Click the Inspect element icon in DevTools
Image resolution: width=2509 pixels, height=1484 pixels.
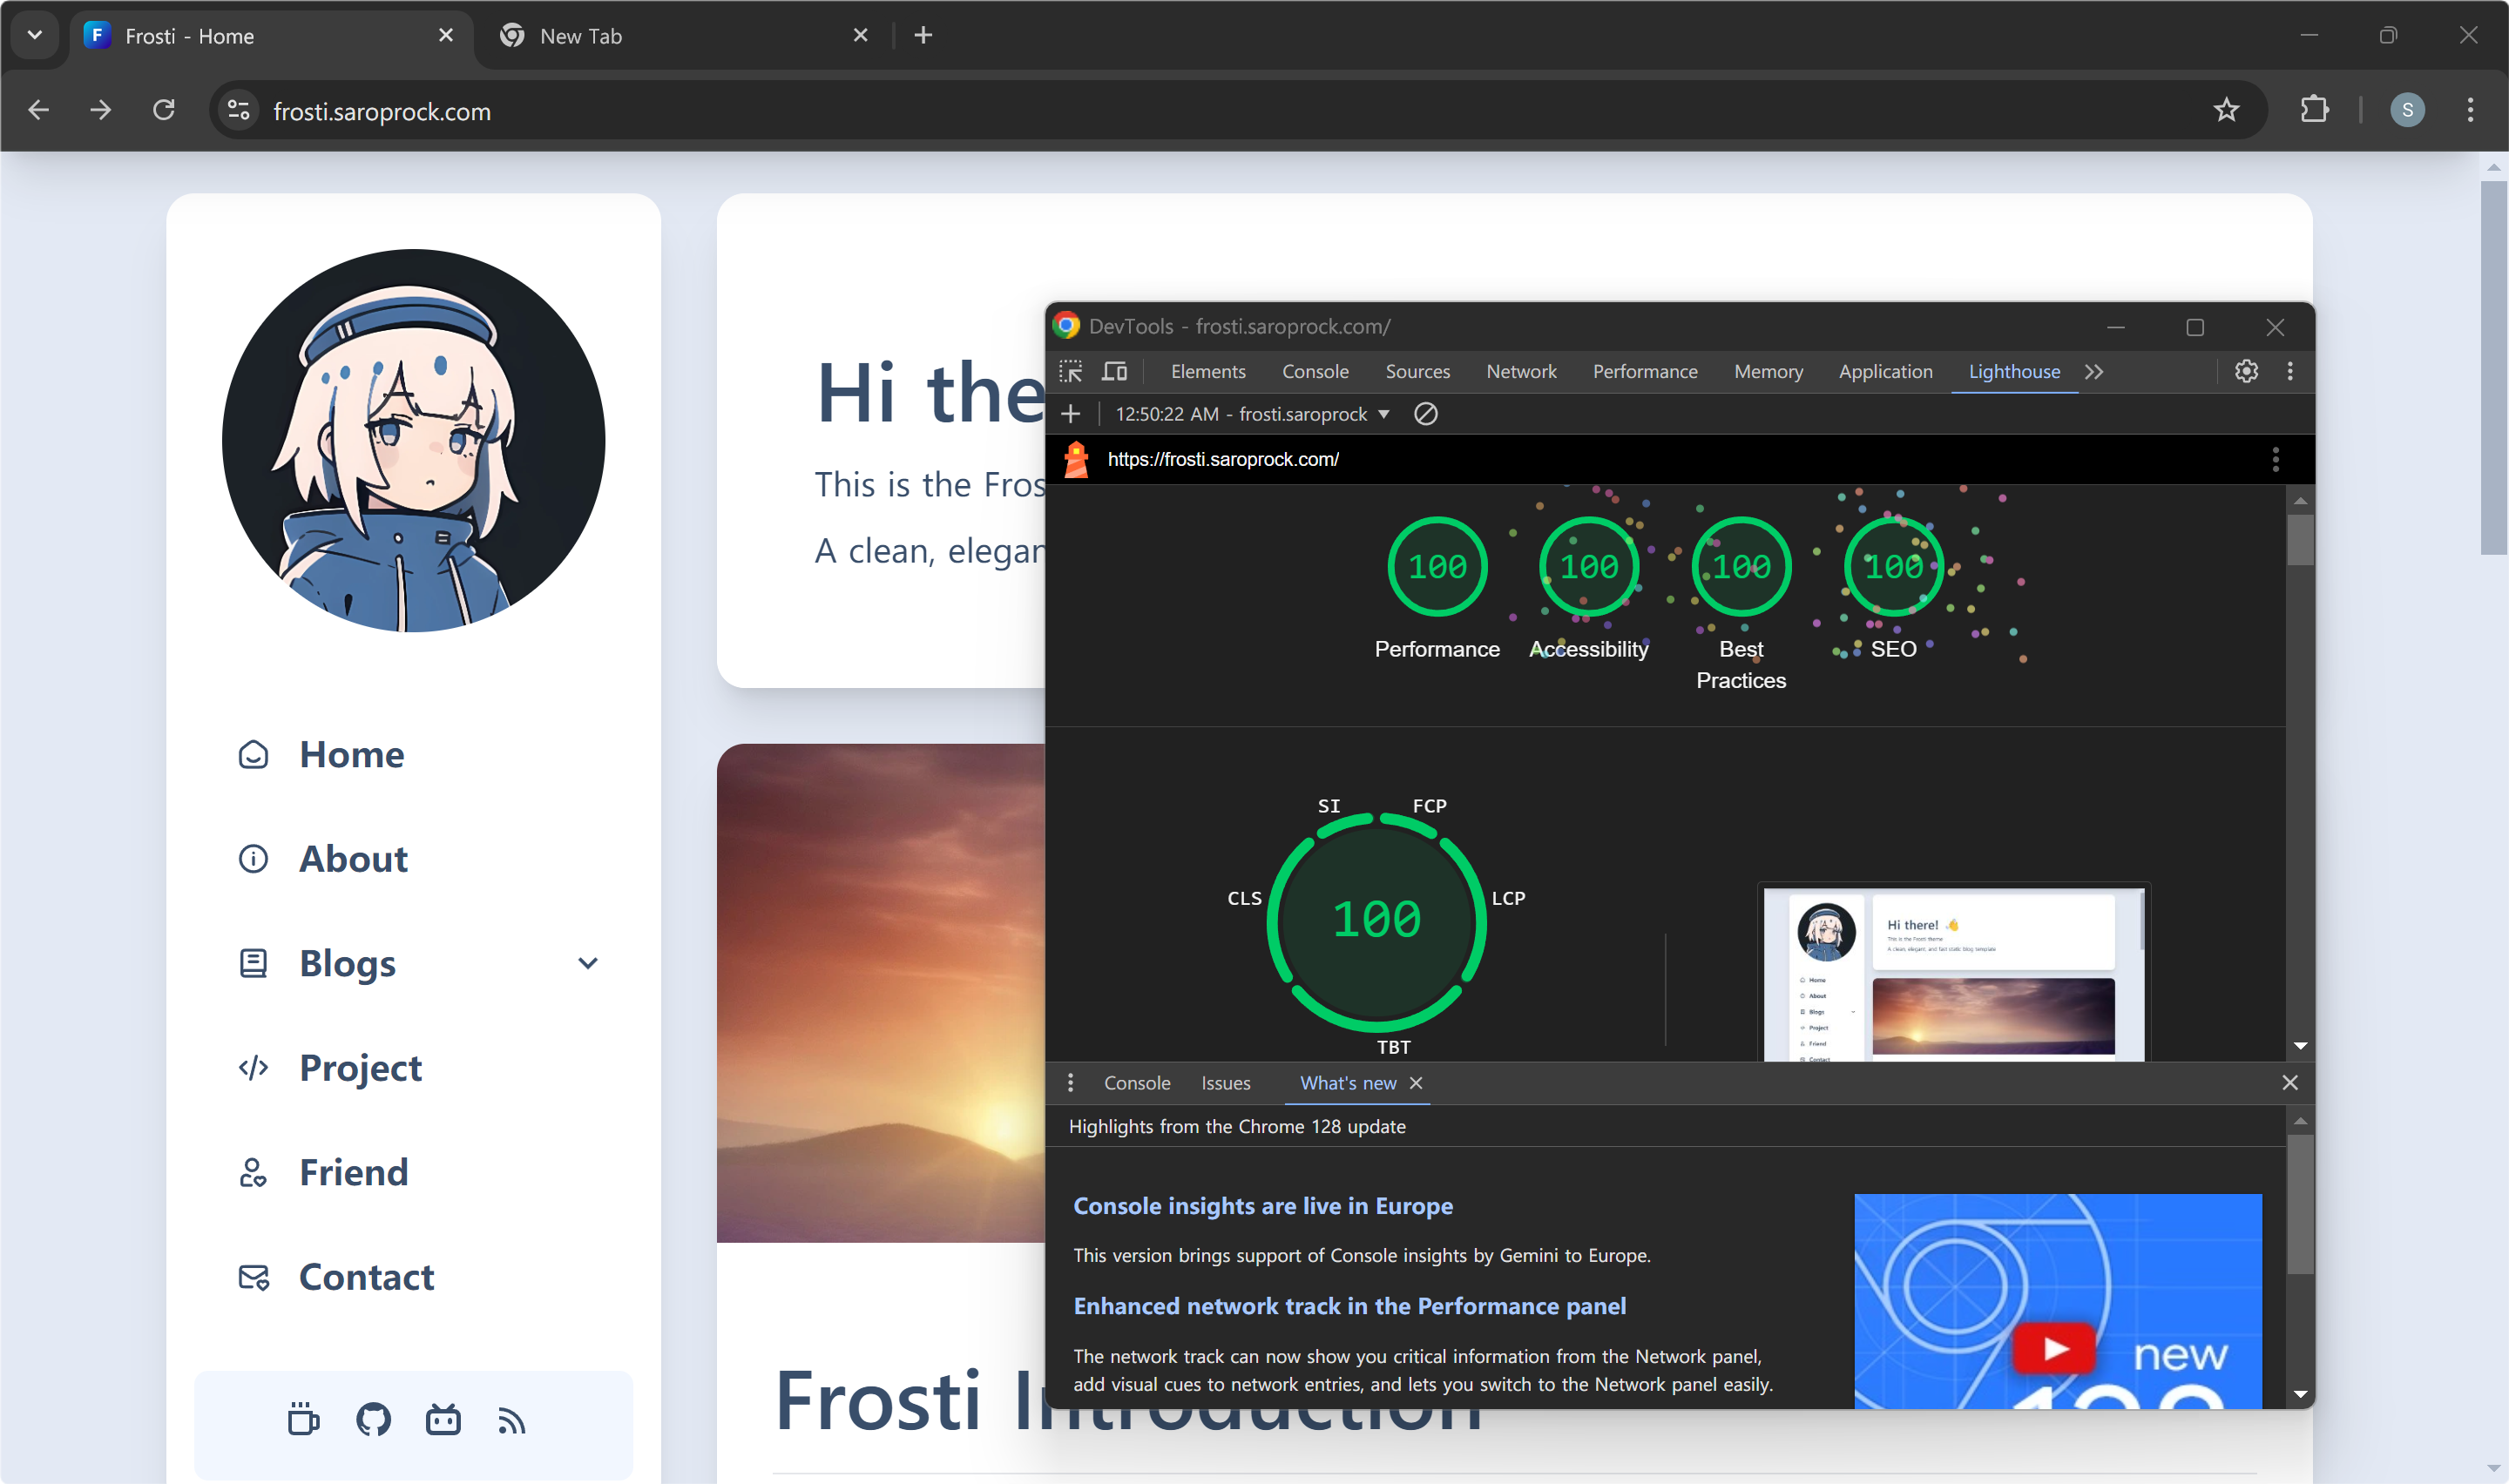pyautogui.click(x=1072, y=371)
